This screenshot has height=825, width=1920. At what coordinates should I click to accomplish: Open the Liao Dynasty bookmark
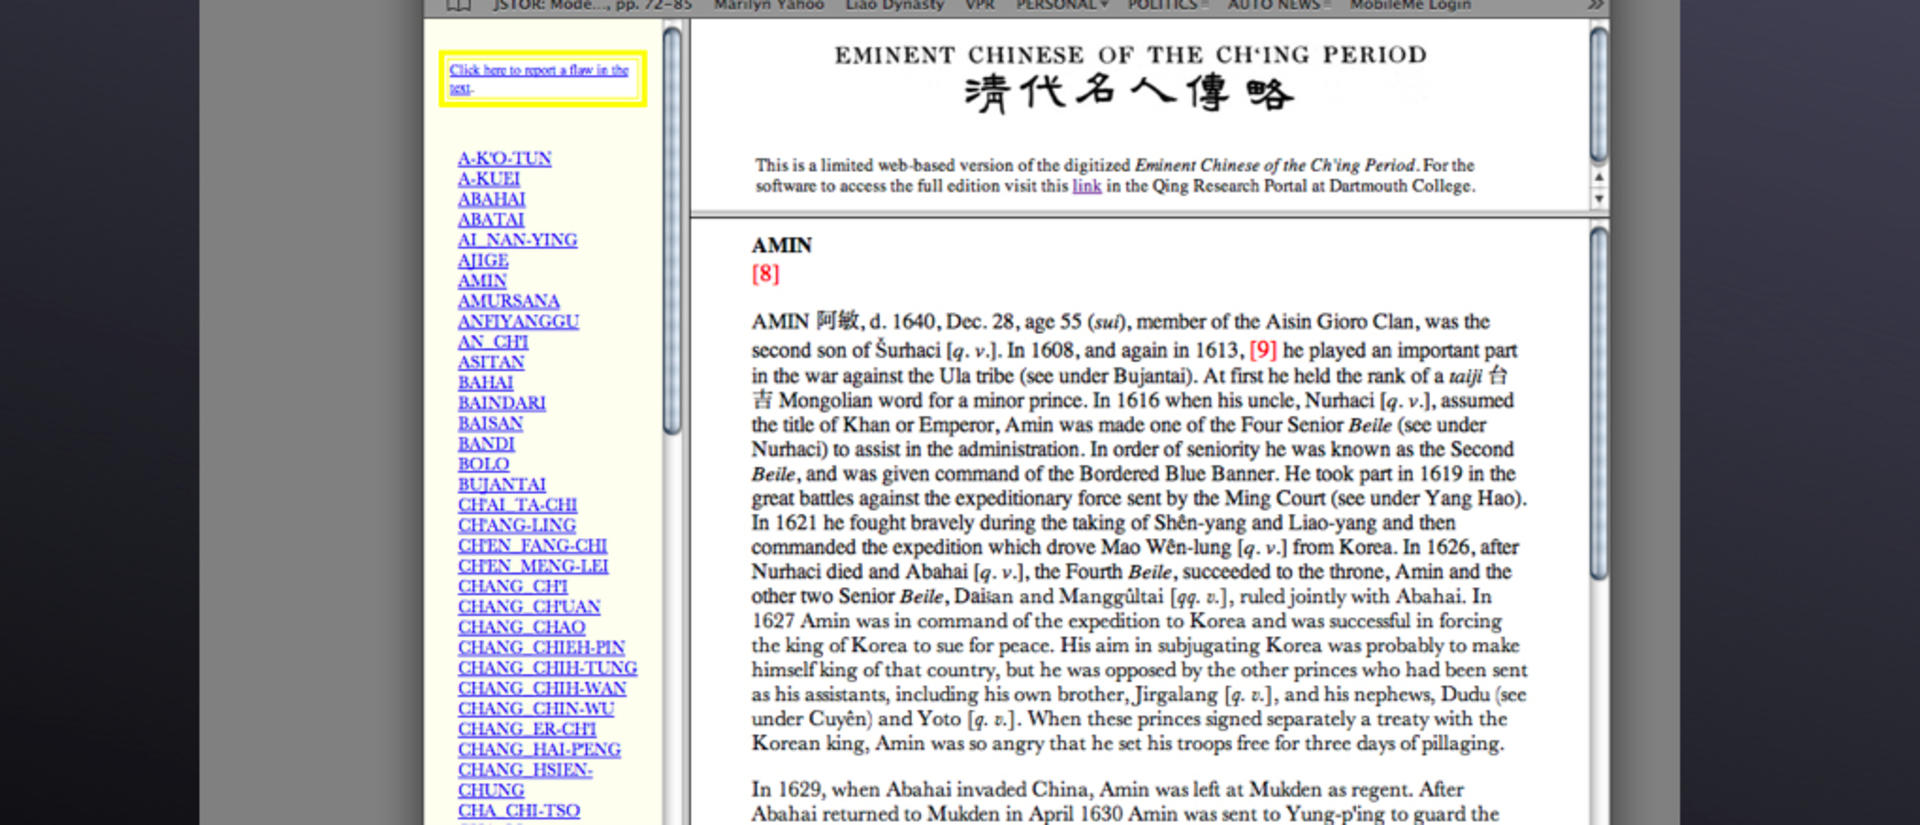coord(894,5)
